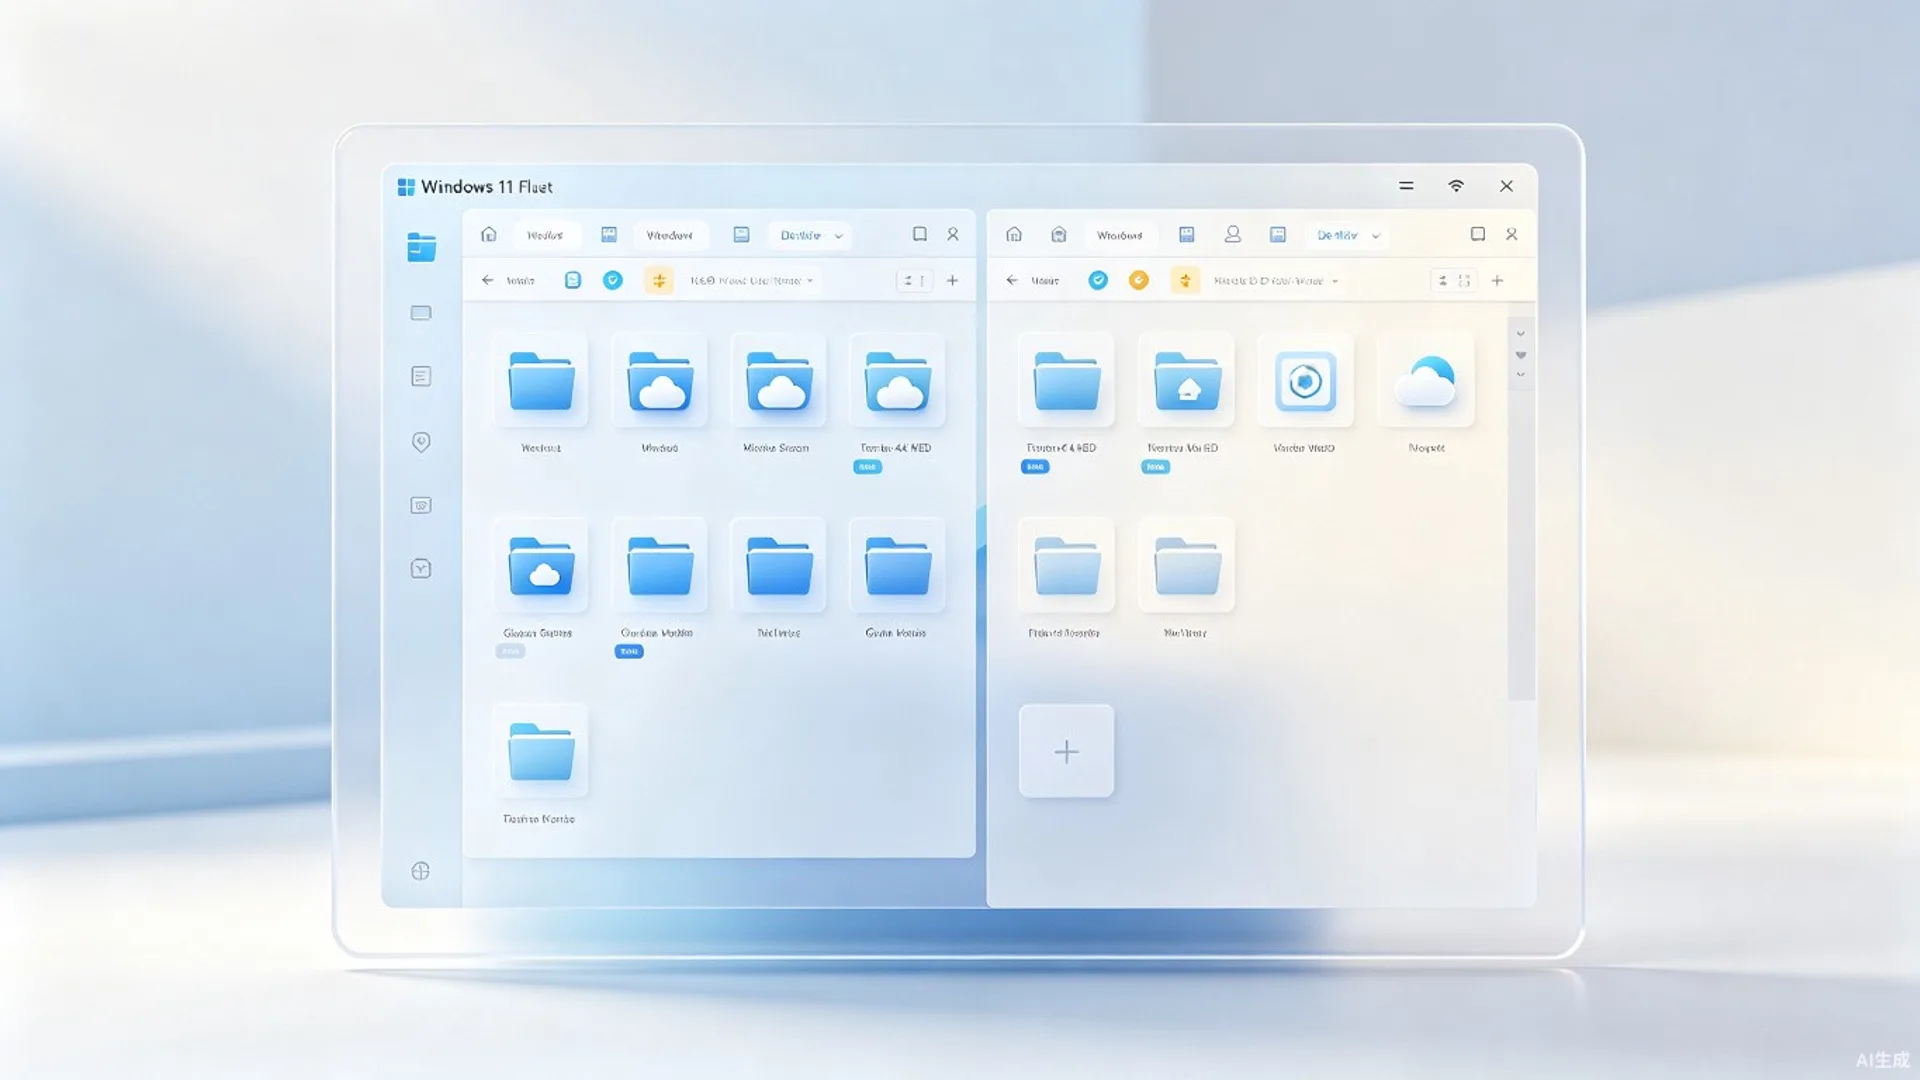Switch view mode in the right pane toolbar
The image size is (1920, 1080).
pyautogui.click(x=1453, y=281)
